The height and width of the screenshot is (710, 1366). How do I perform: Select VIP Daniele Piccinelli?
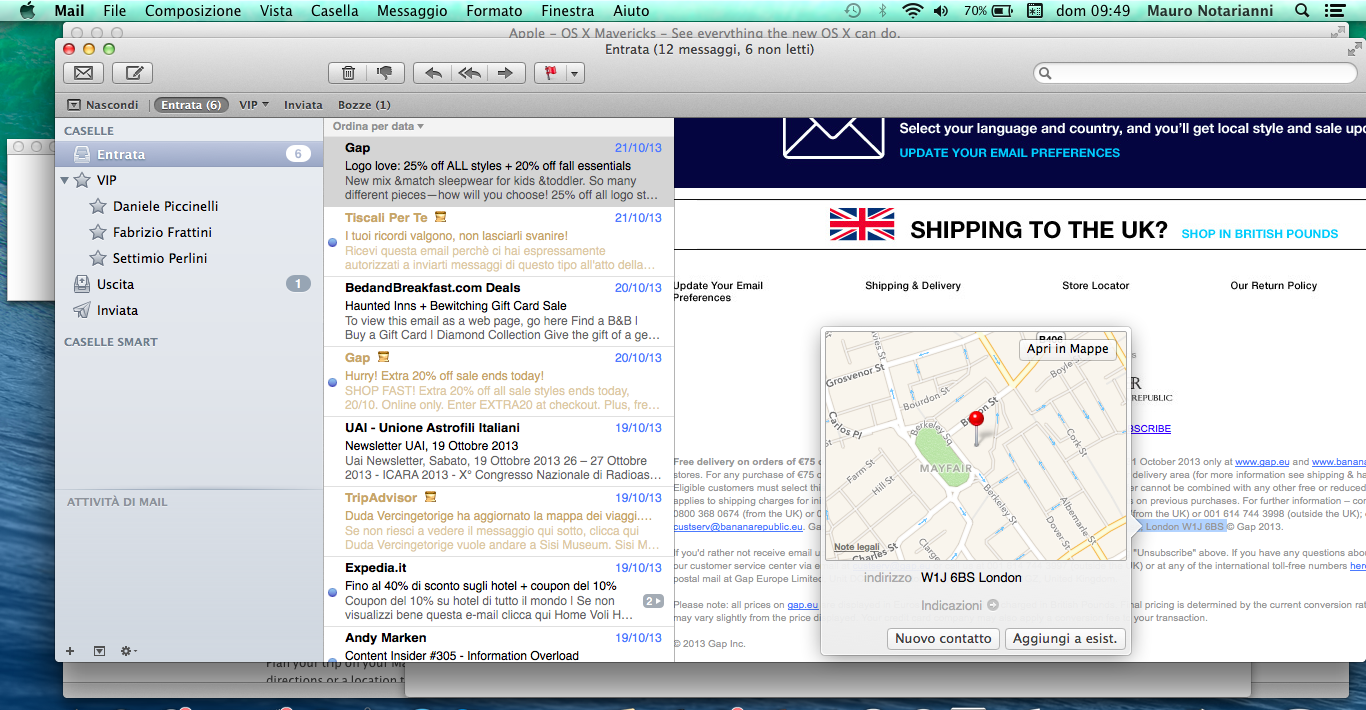(x=165, y=206)
